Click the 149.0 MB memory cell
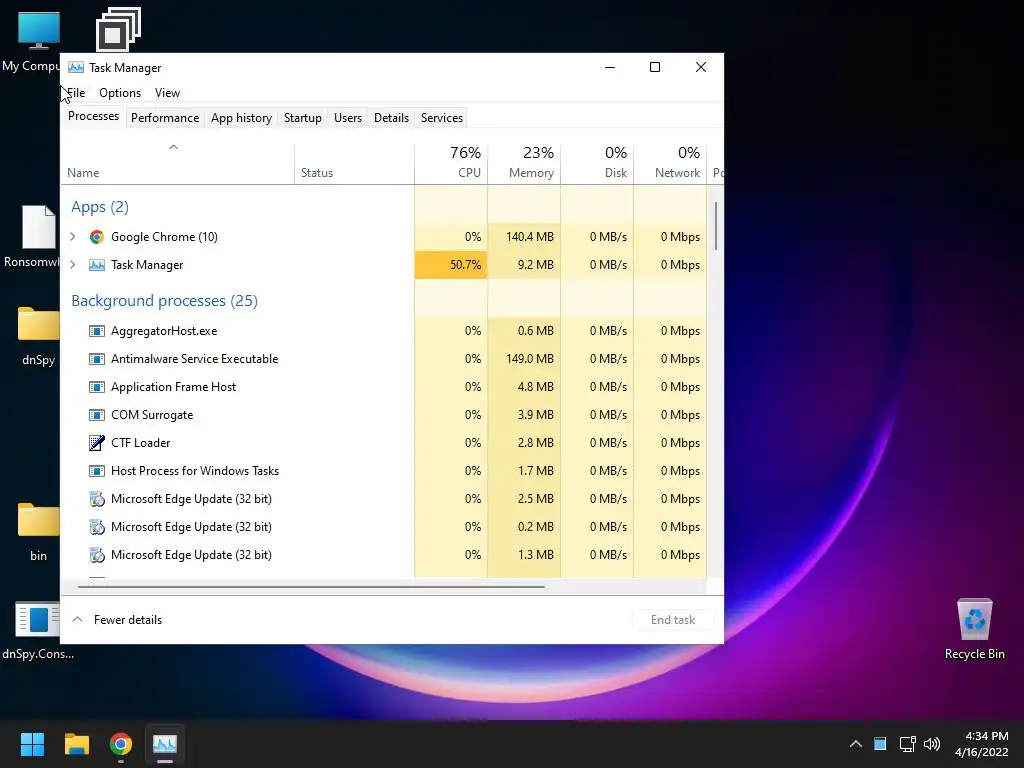Screen dimensions: 1024x768 click(x=524, y=359)
